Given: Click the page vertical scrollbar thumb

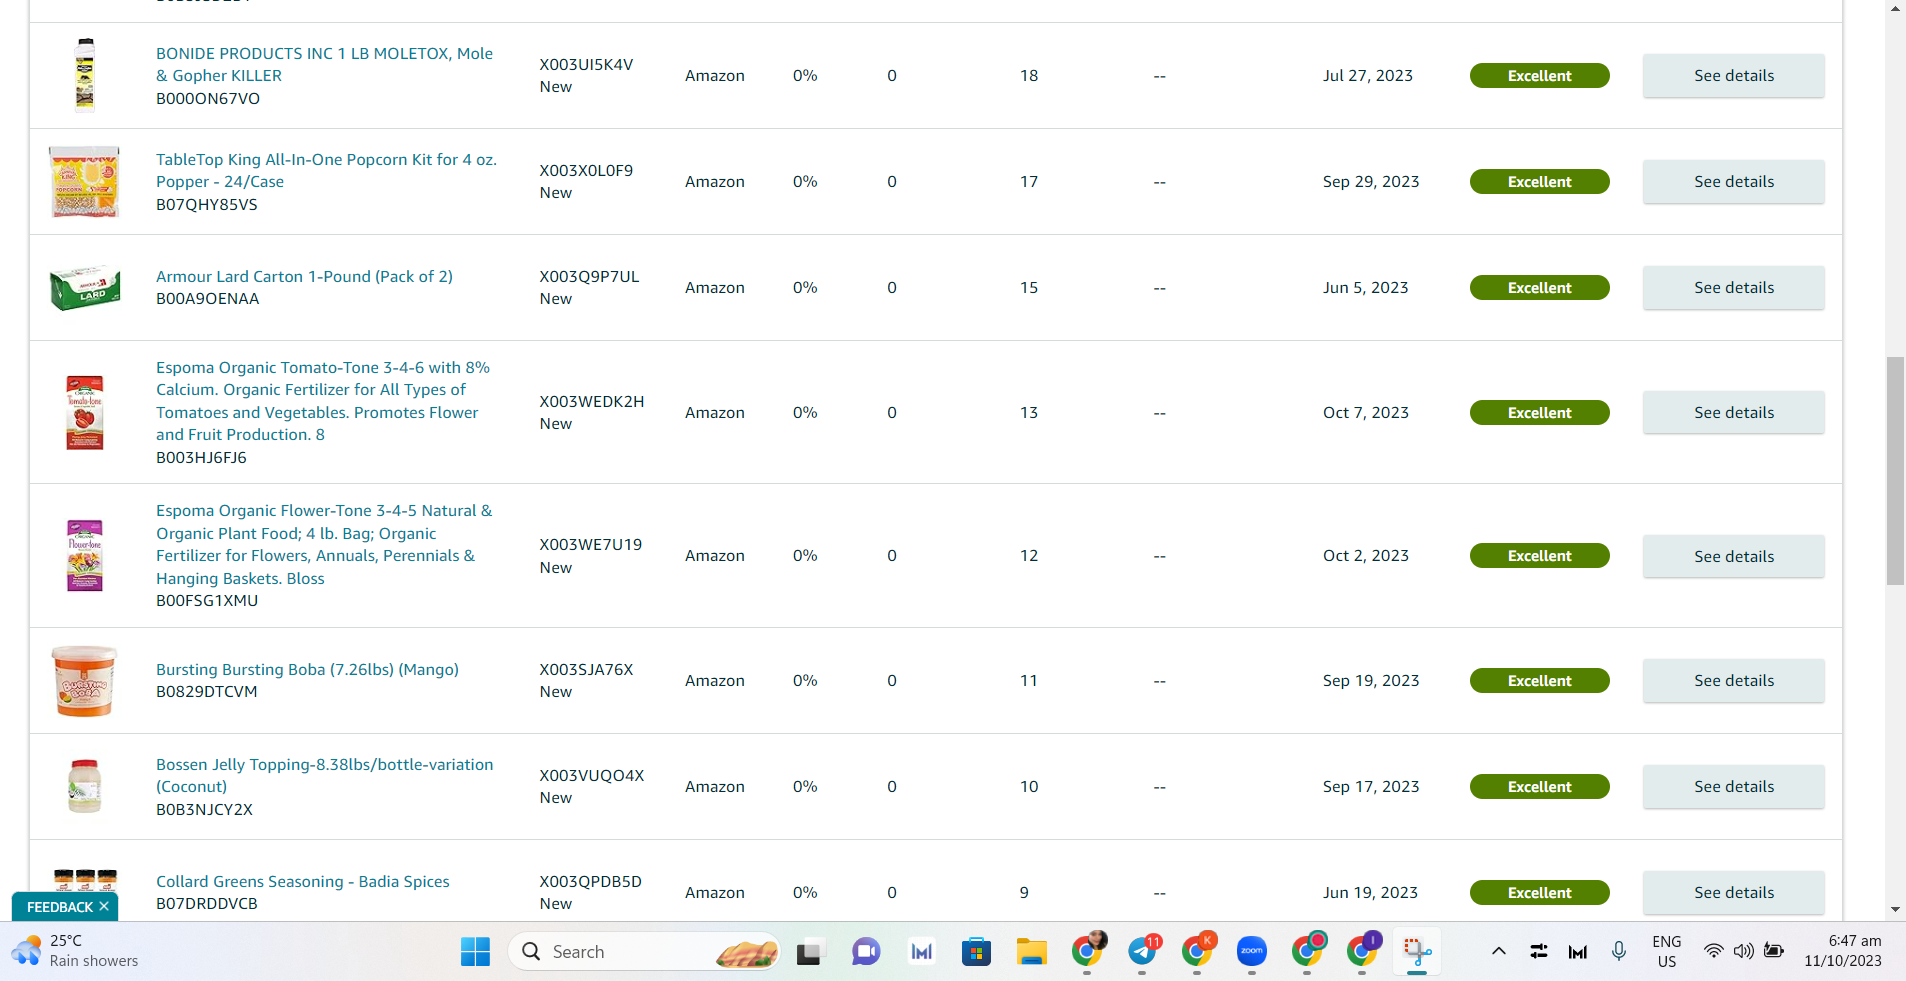Looking at the screenshot, I should [1895, 470].
